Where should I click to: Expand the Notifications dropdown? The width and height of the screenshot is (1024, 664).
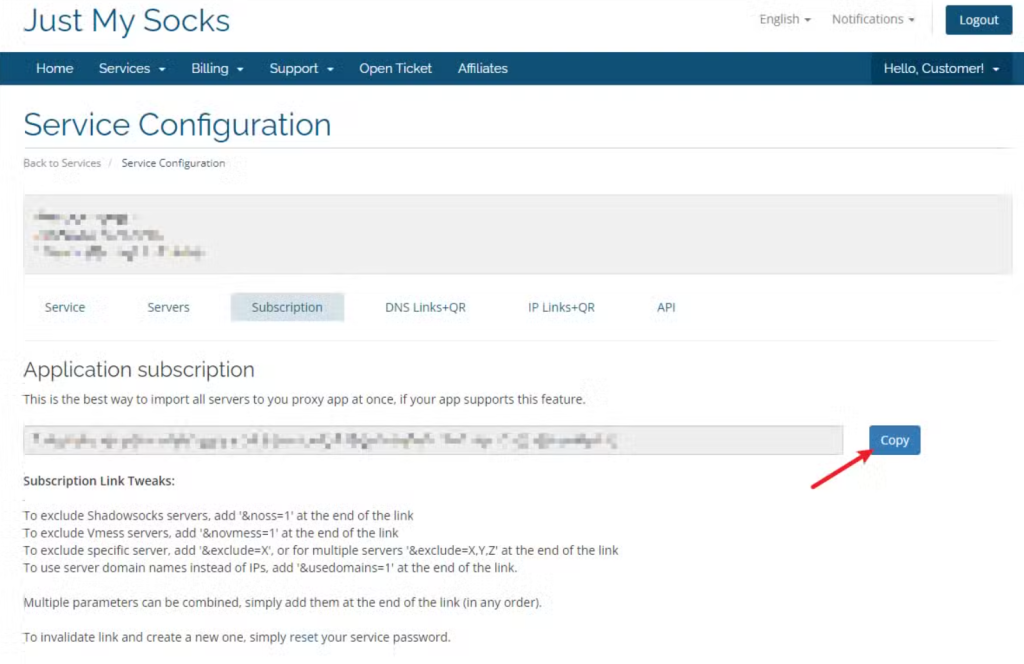[x=872, y=20]
